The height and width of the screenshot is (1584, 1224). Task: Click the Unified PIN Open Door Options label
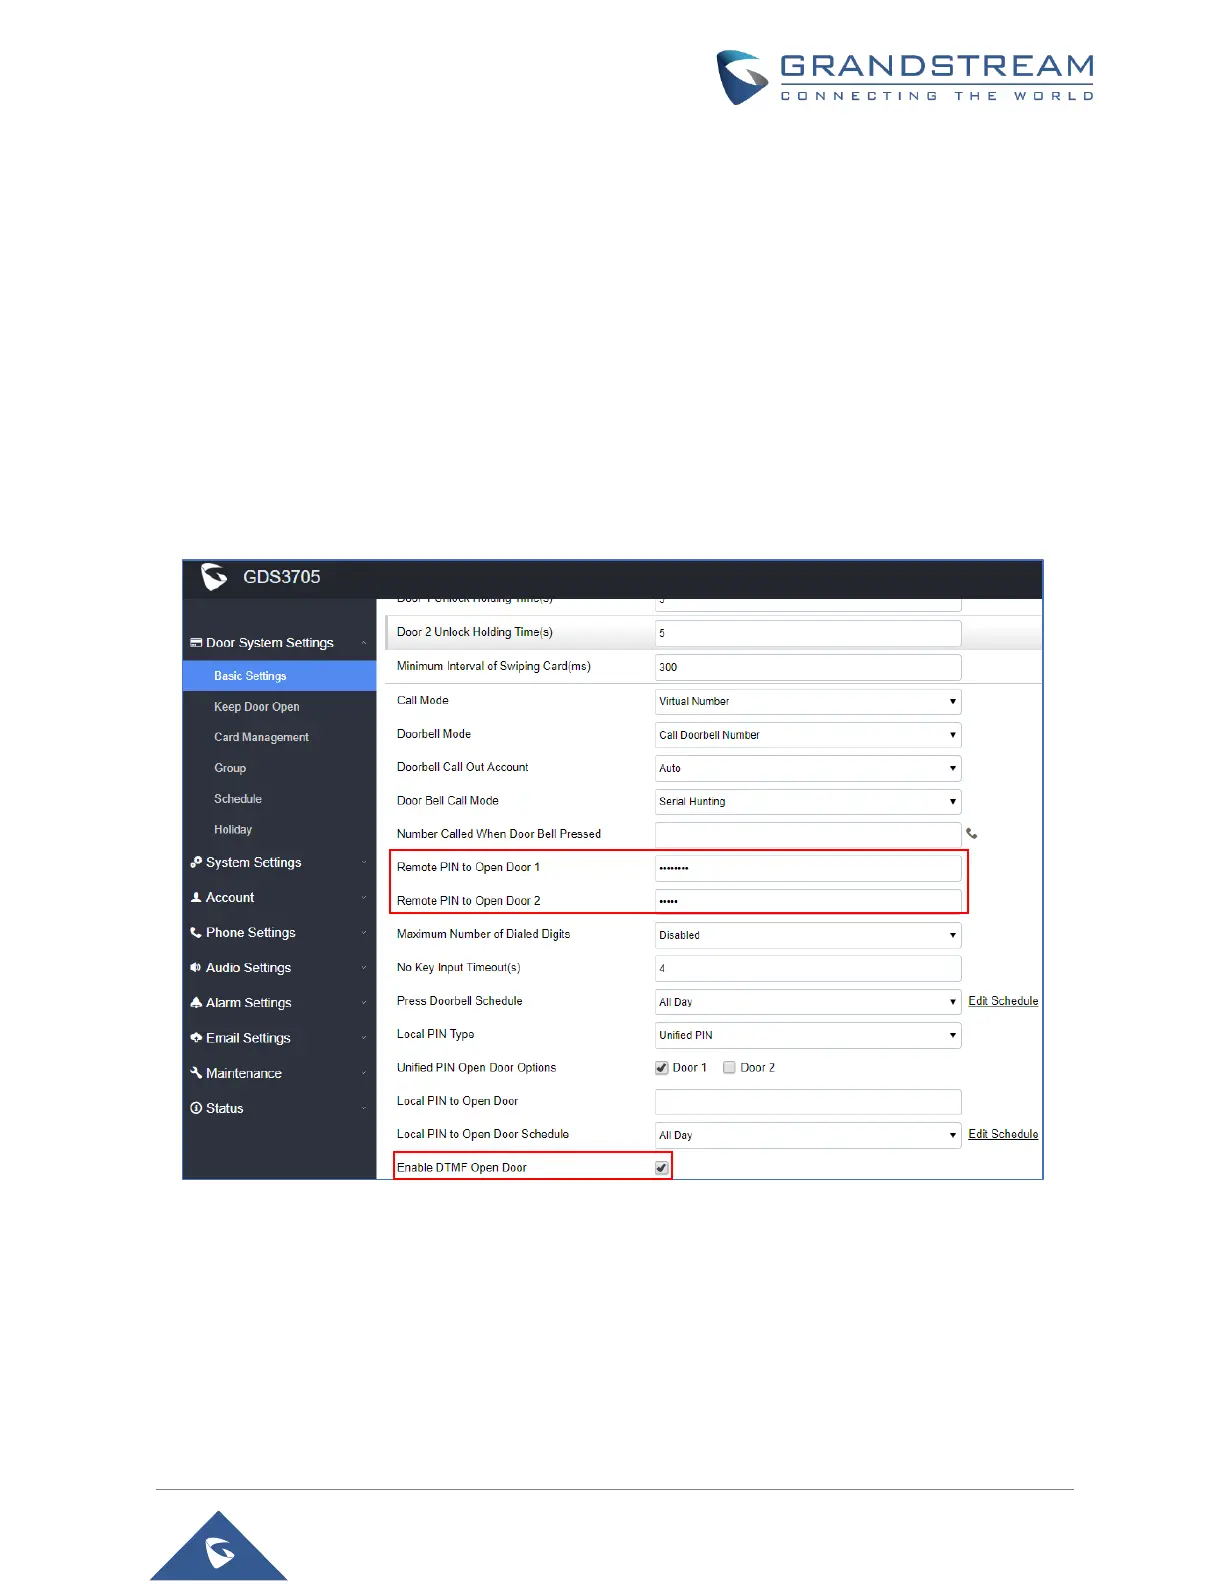click(476, 1068)
